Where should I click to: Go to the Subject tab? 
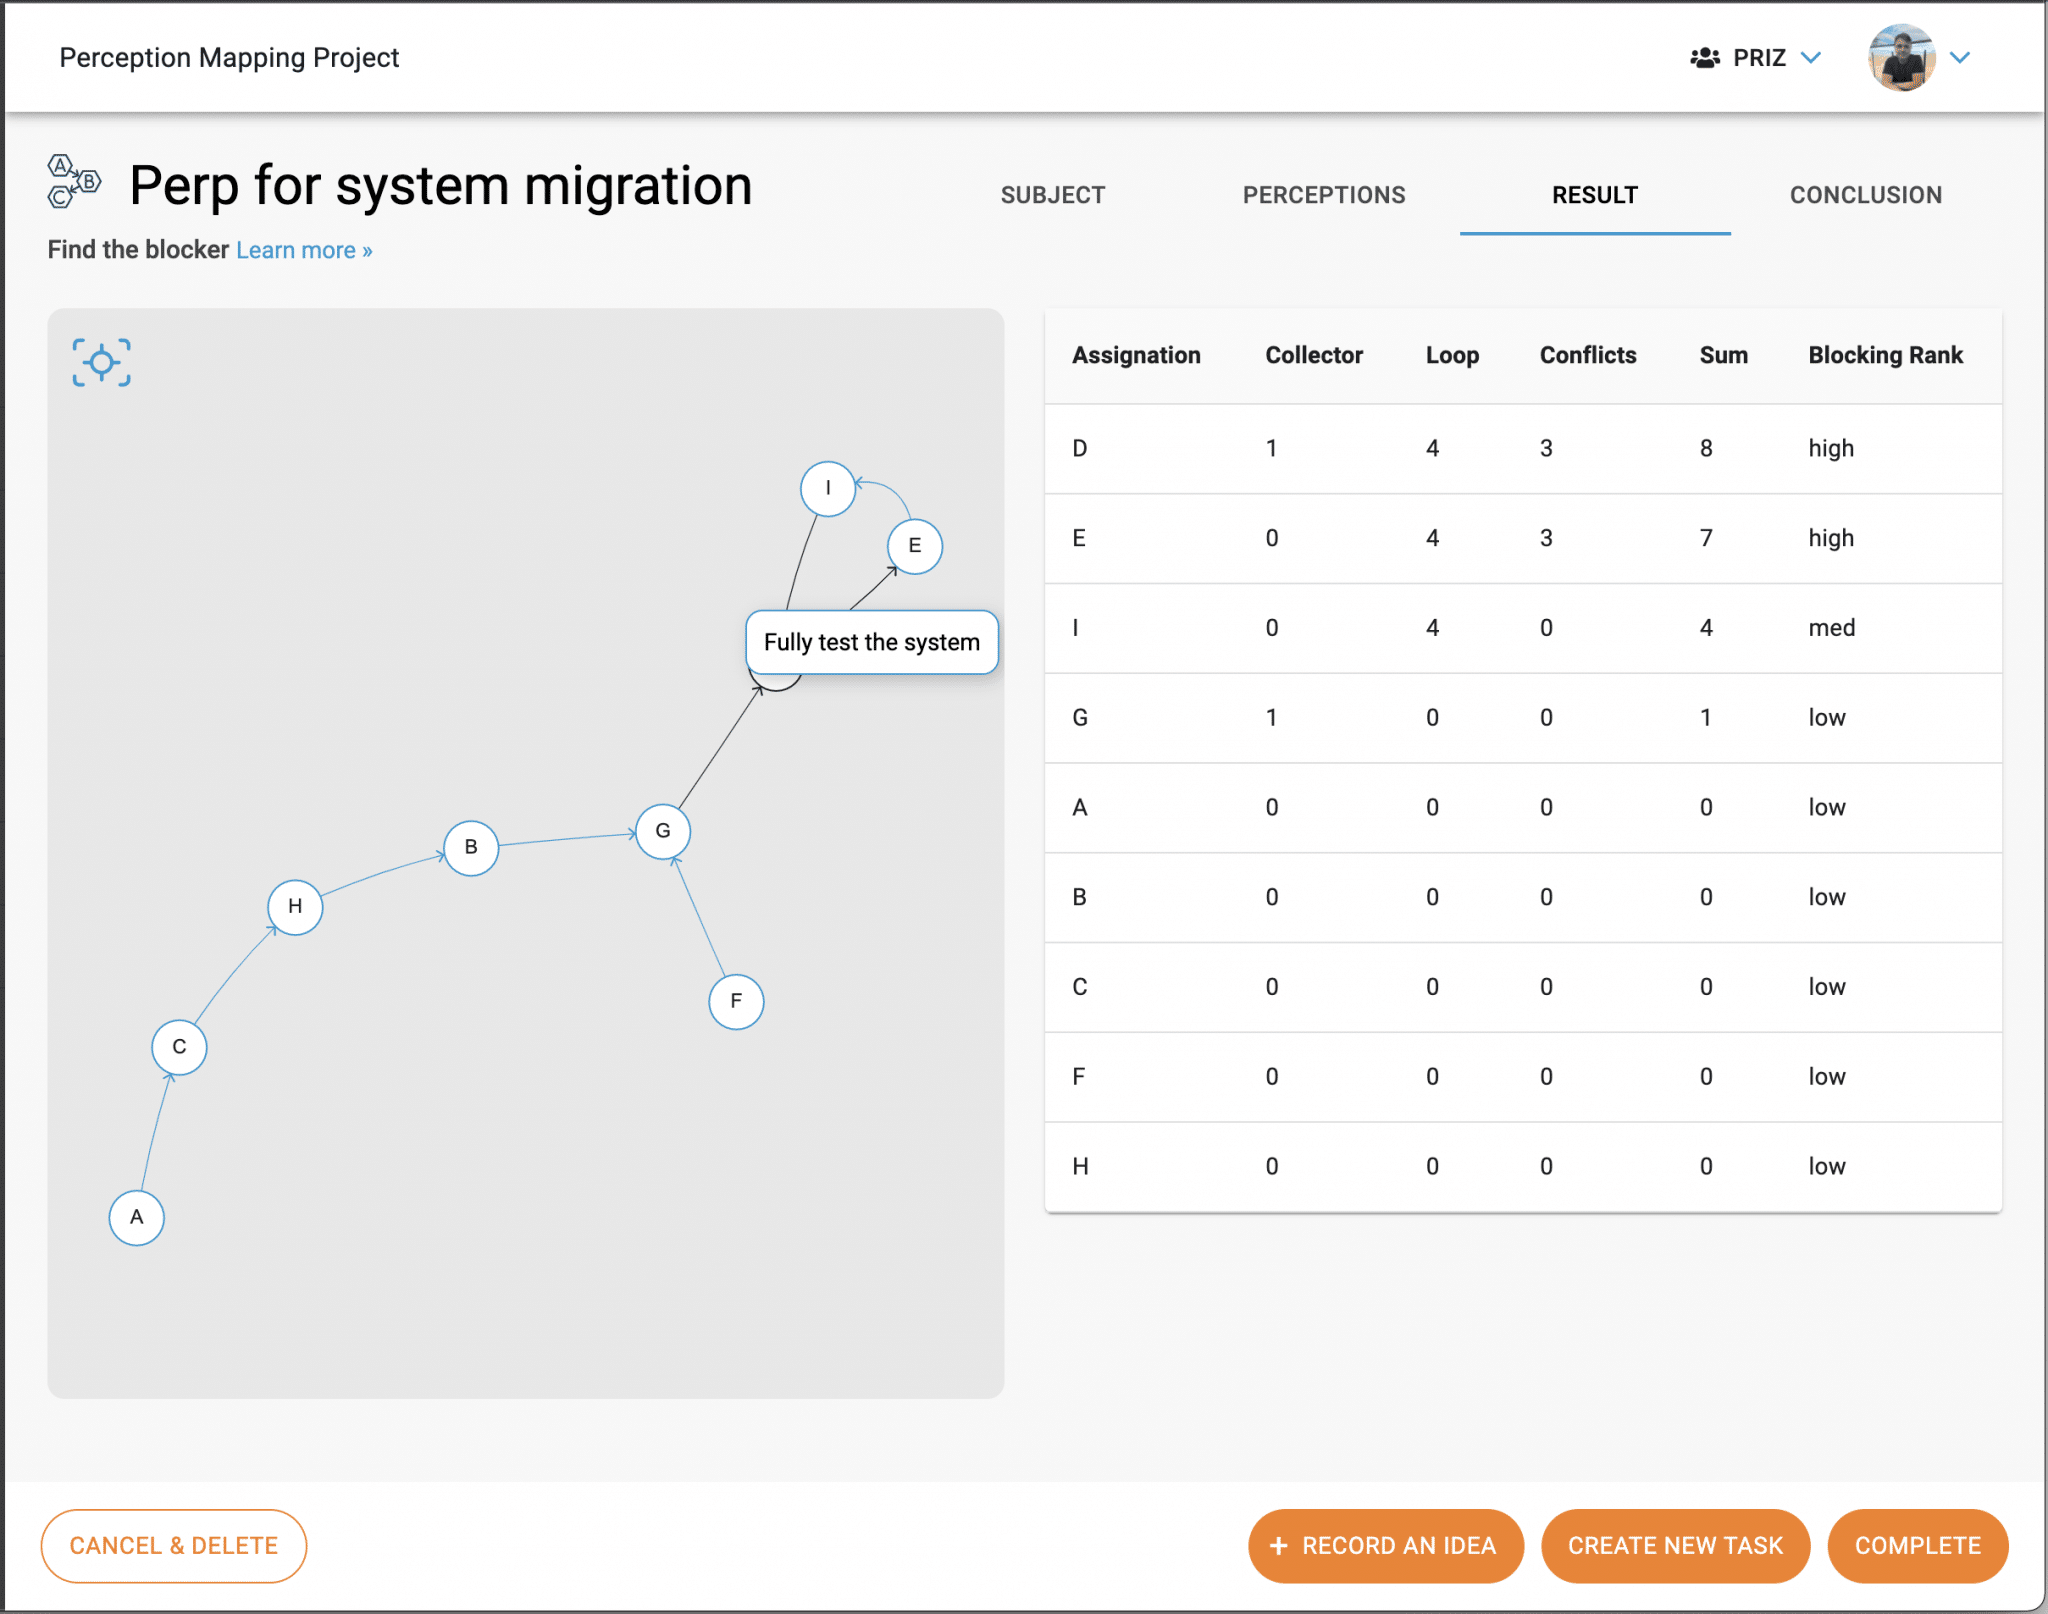pyautogui.click(x=1052, y=195)
